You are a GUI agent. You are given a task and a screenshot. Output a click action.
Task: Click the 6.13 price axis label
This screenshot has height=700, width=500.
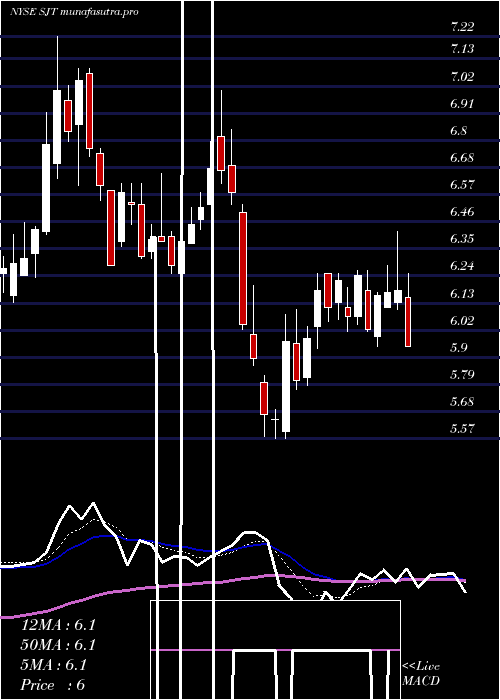point(462,293)
